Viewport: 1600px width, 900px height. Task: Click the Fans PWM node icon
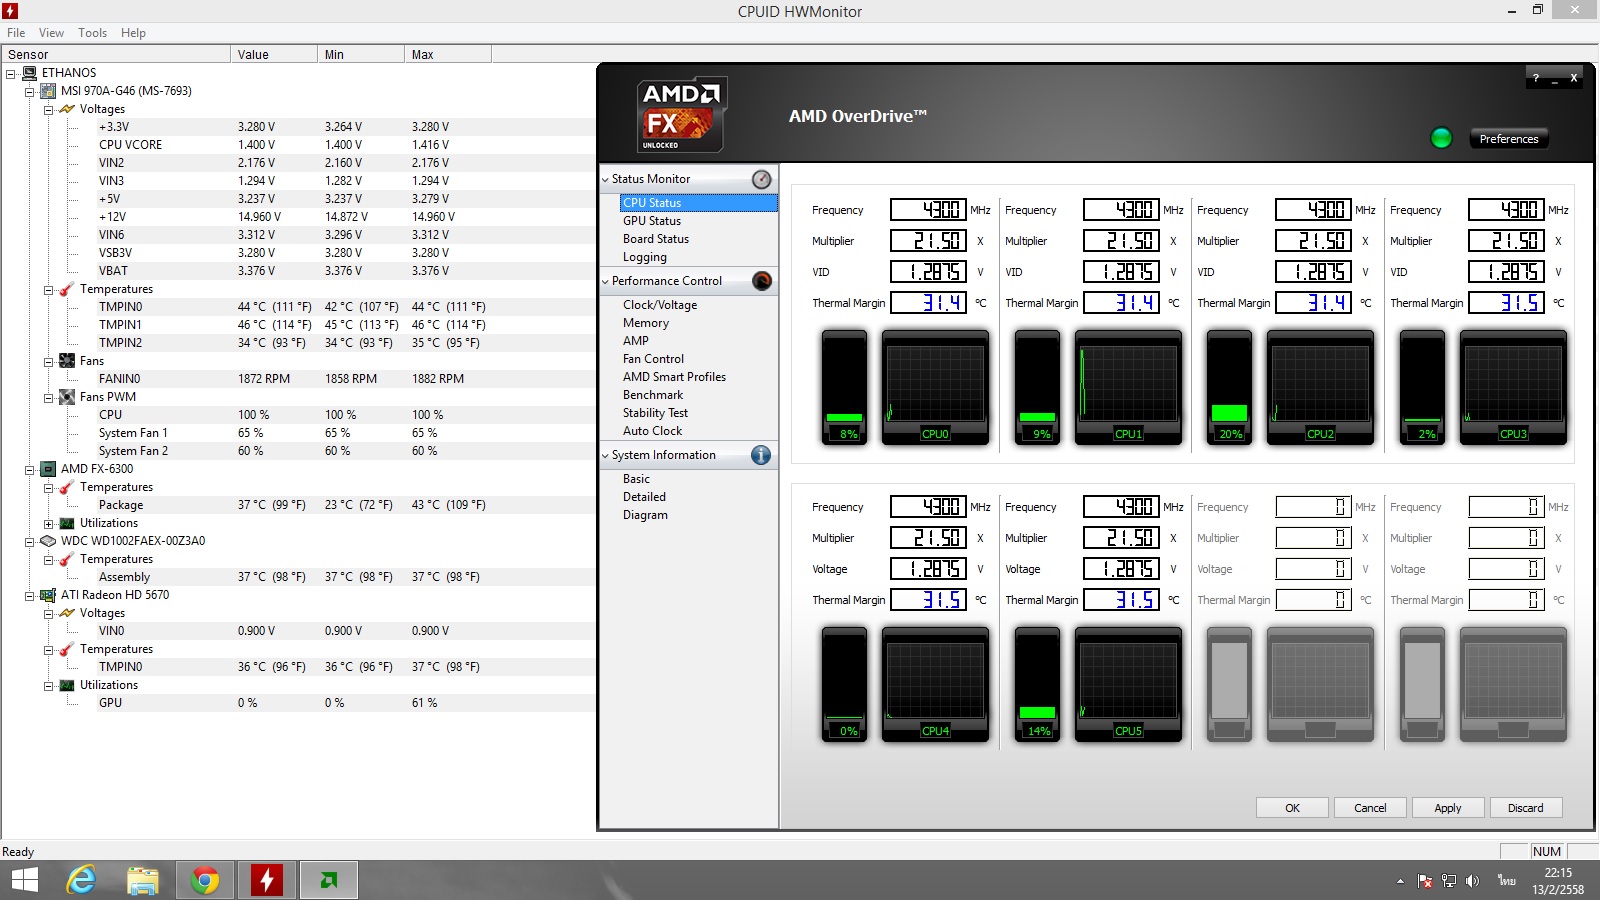tap(67, 397)
